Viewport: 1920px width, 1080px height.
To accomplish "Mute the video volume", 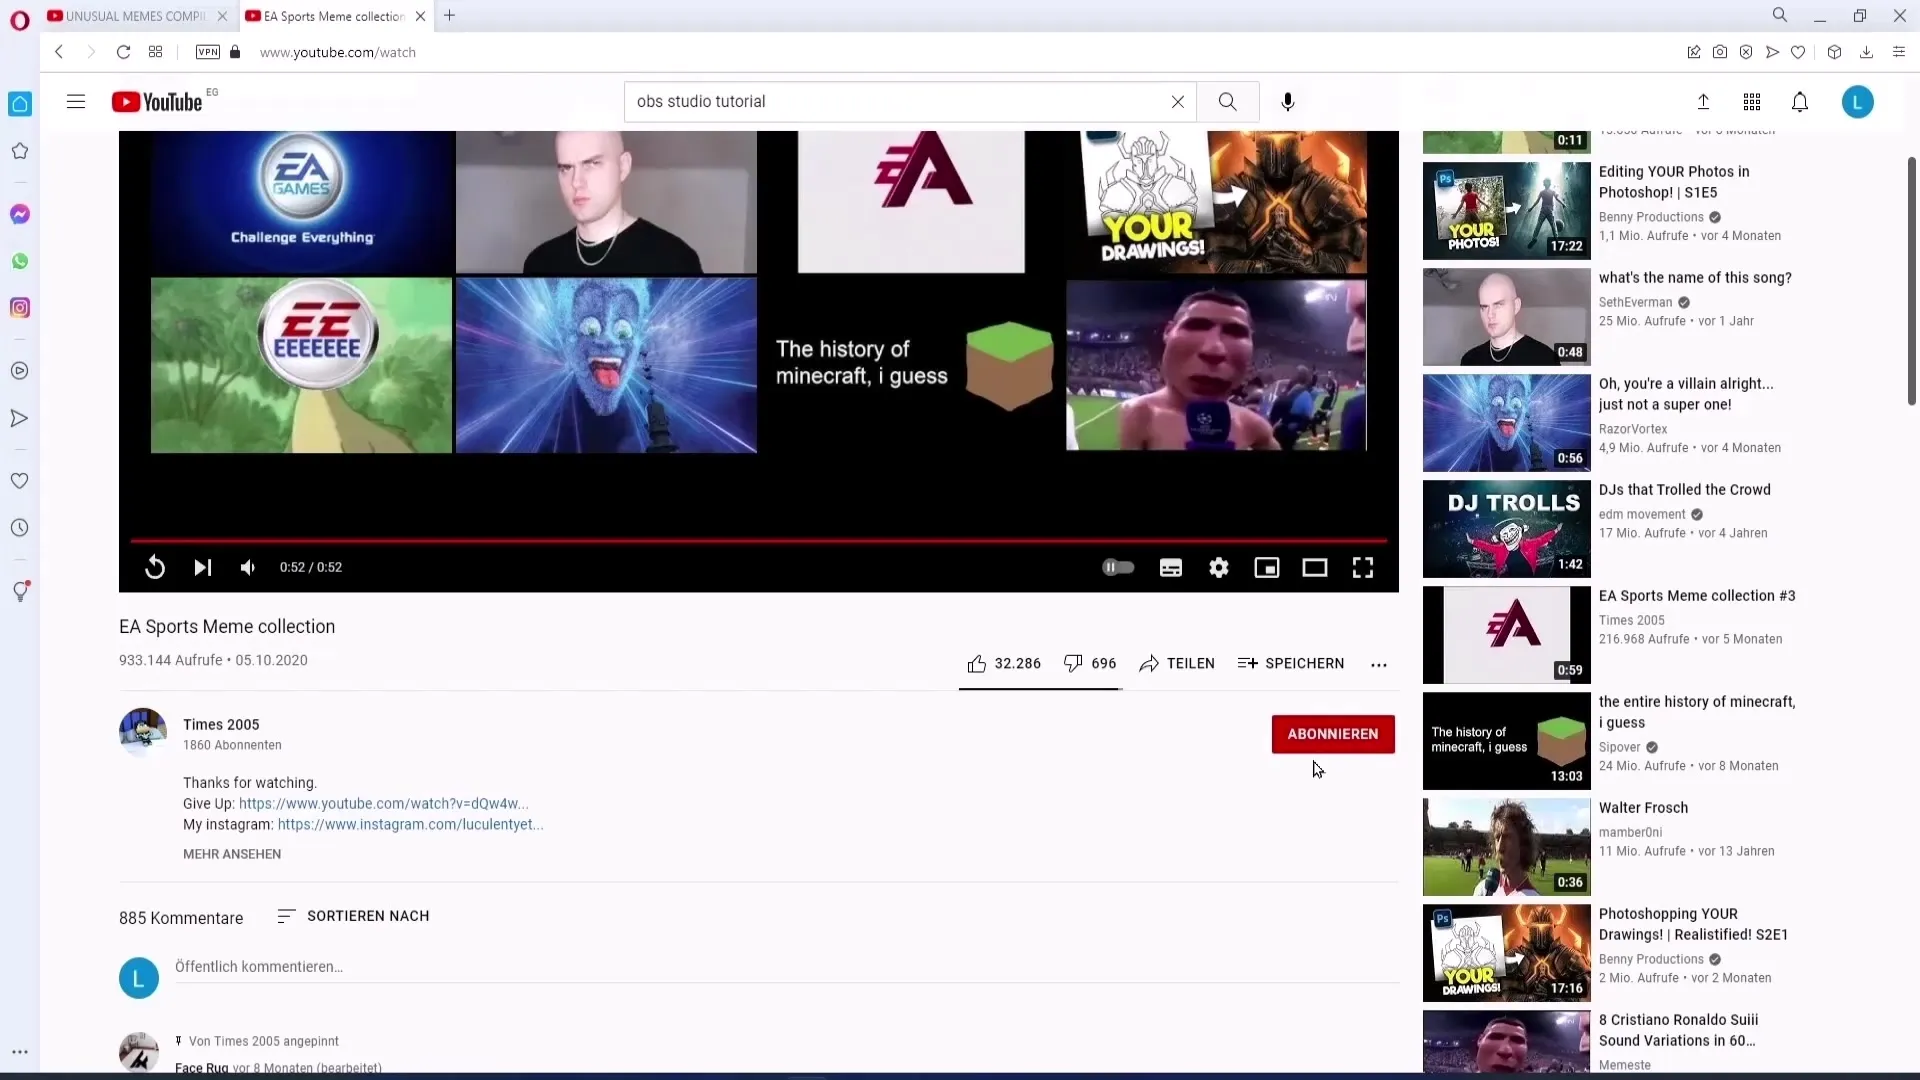I will click(248, 567).
